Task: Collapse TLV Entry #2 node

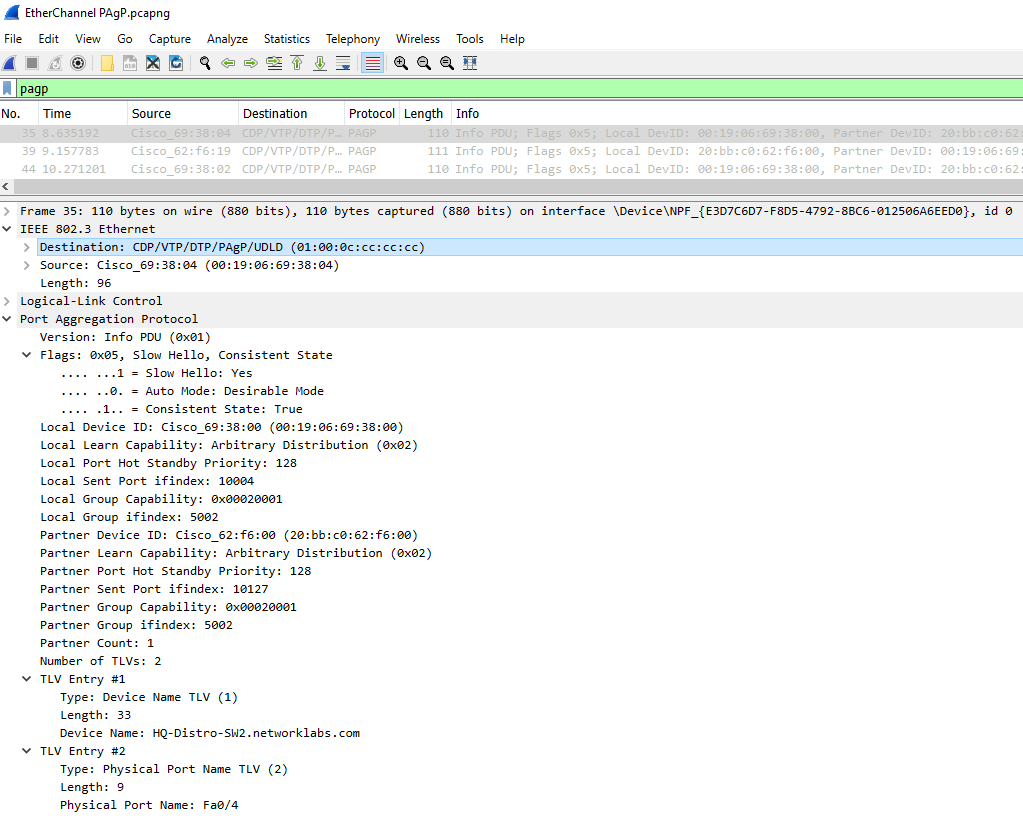Action: point(27,751)
